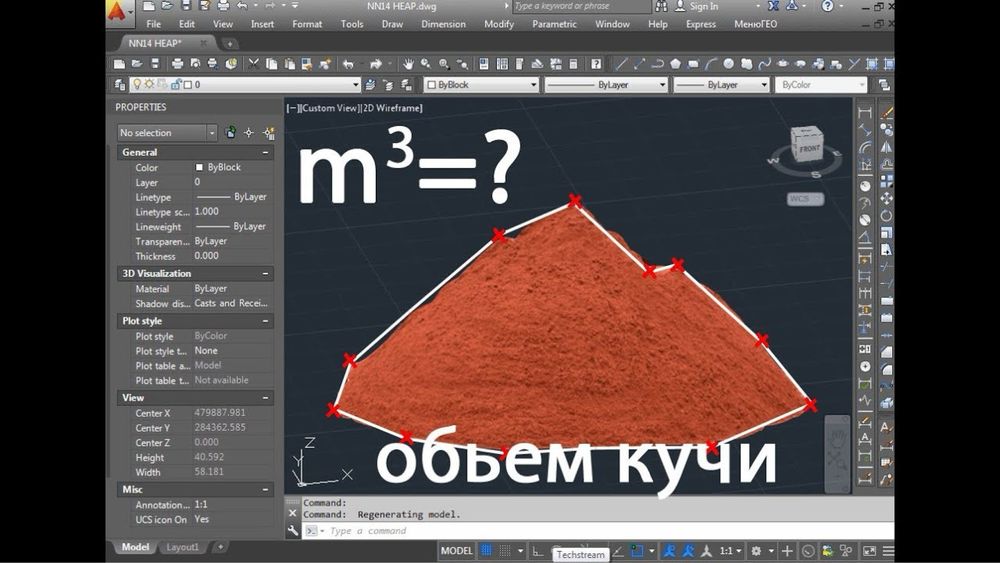This screenshot has height=563, width=1000.
Task: Toggle polar tracking angle icon
Action: tap(617, 552)
